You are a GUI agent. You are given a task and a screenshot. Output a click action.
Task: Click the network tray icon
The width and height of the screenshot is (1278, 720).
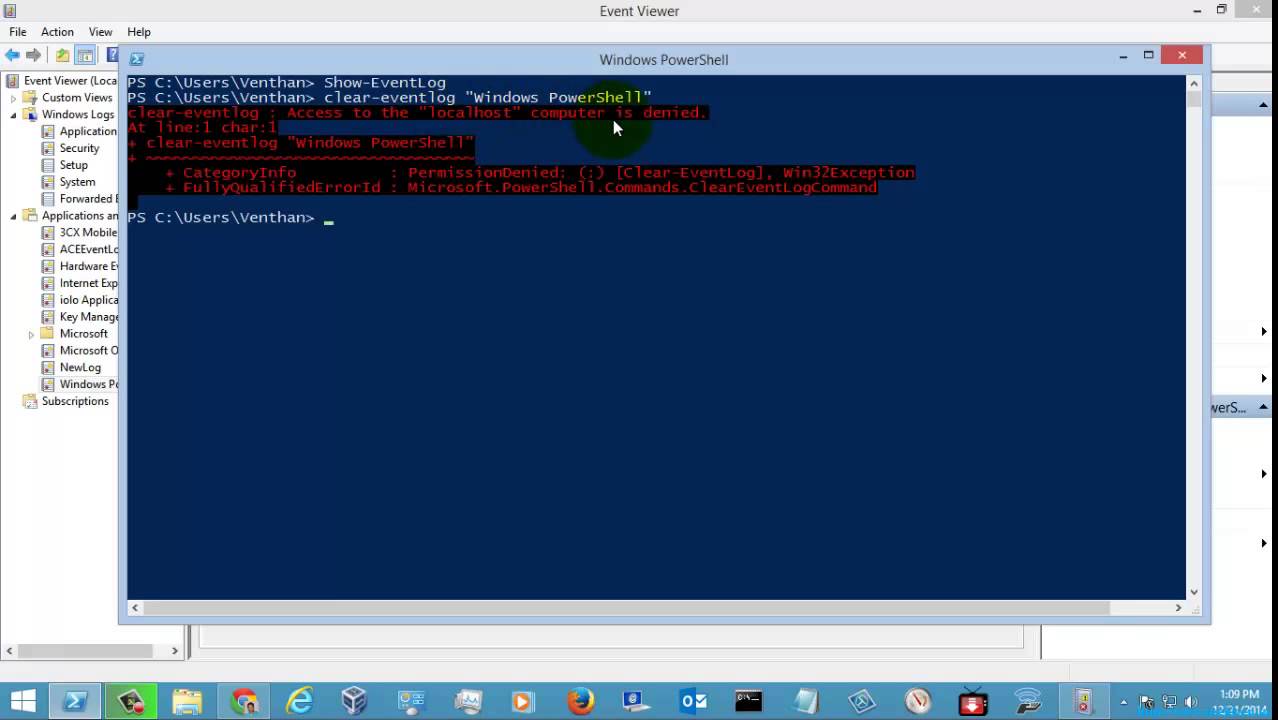[x=1168, y=702]
